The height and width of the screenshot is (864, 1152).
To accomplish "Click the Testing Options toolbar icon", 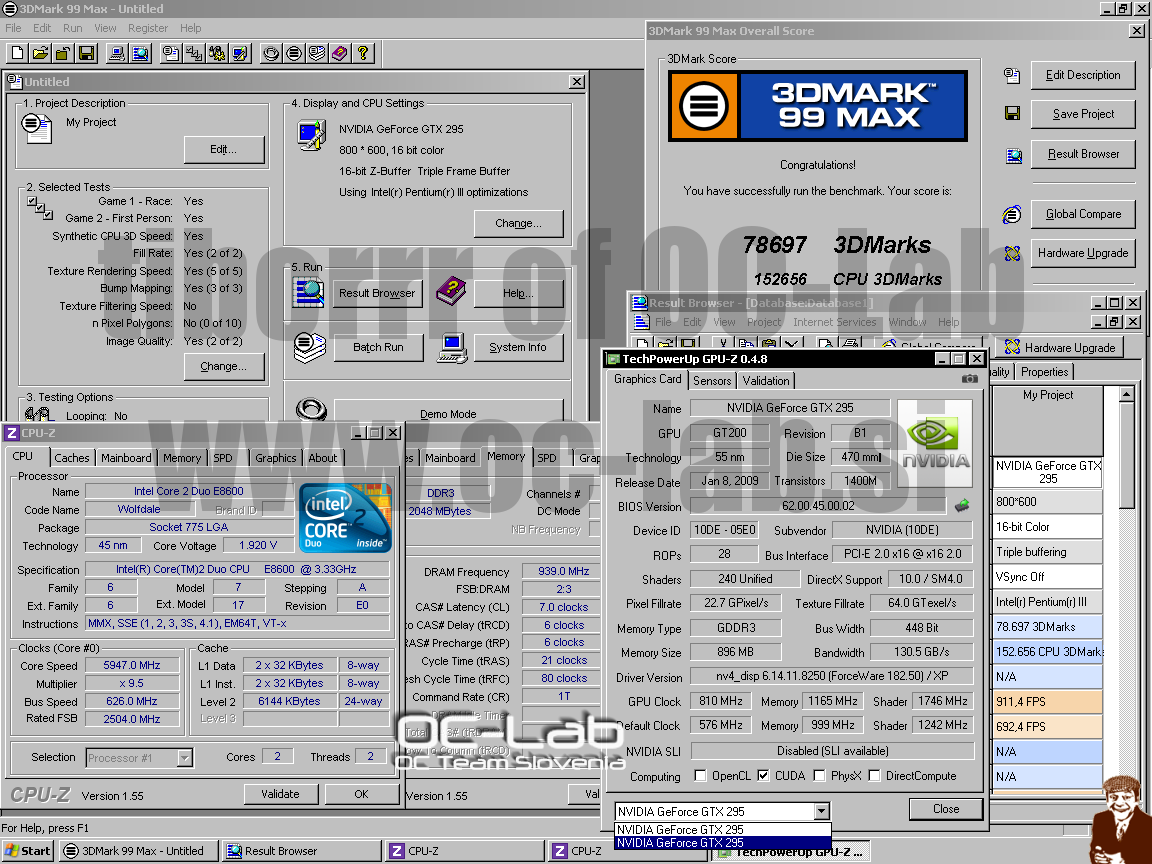I will 217,54.
